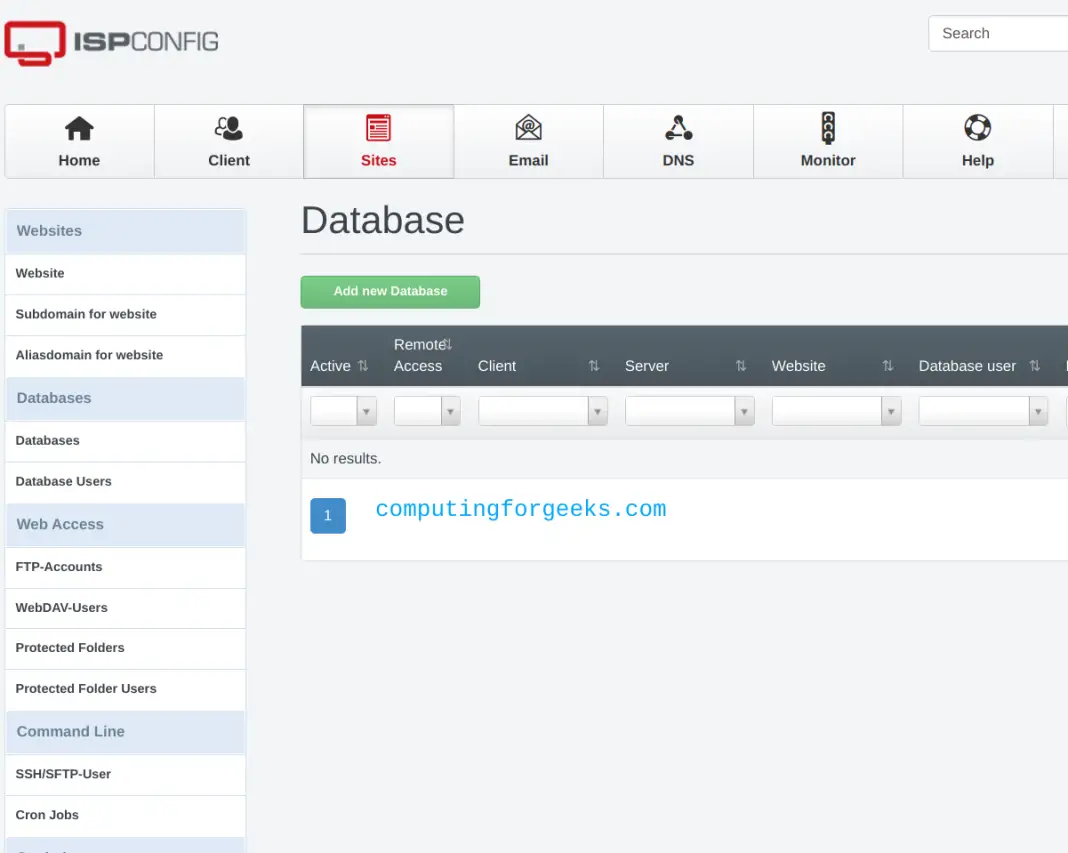
Task: Click the ISPConfig logo
Action: point(110,42)
